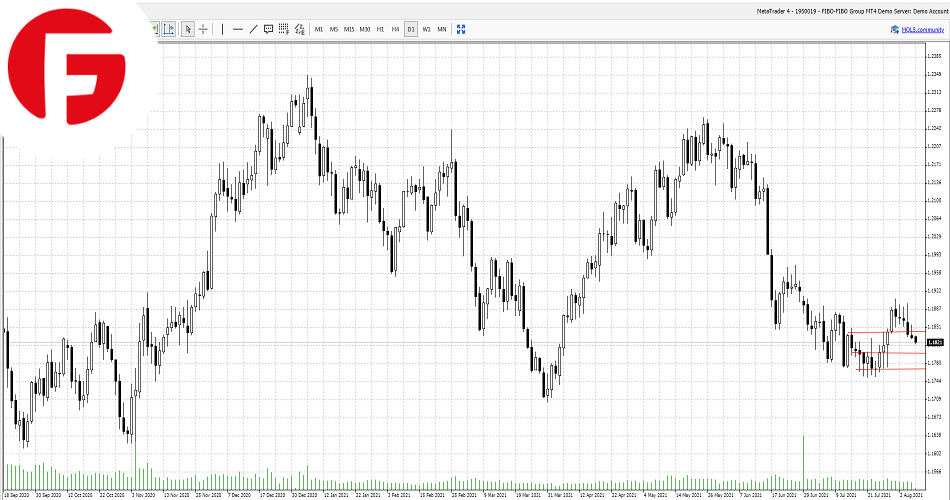Switch chart to M1 timeframe

319,29
